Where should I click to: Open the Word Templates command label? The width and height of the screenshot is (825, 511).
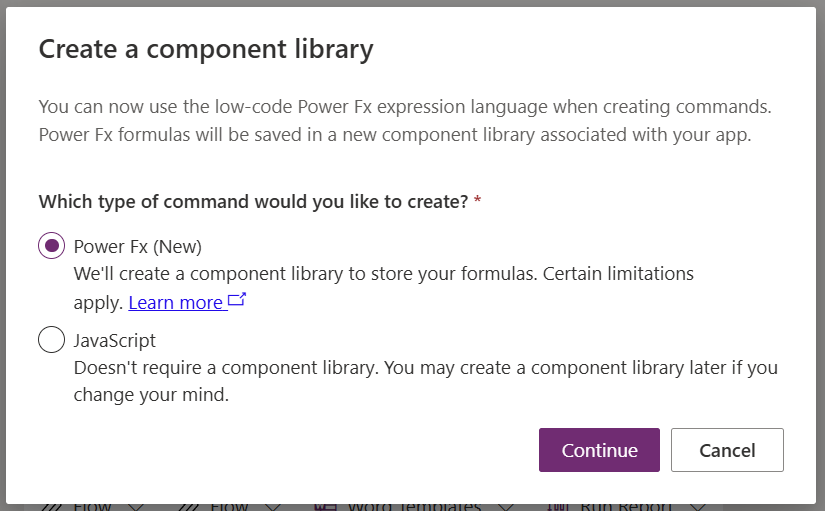tap(414, 507)
